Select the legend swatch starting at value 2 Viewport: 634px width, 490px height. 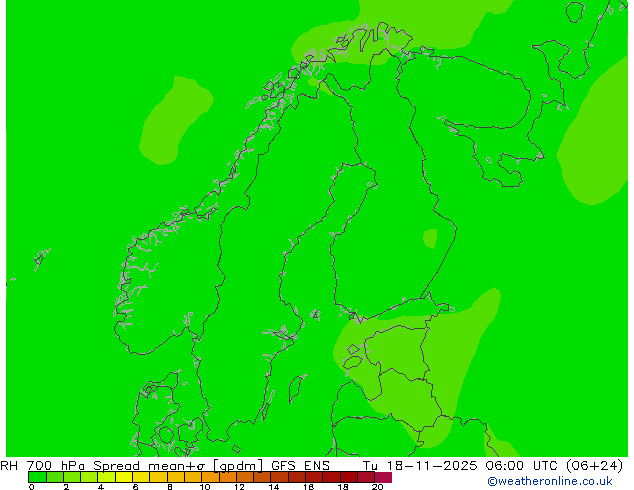coord(72,477)
